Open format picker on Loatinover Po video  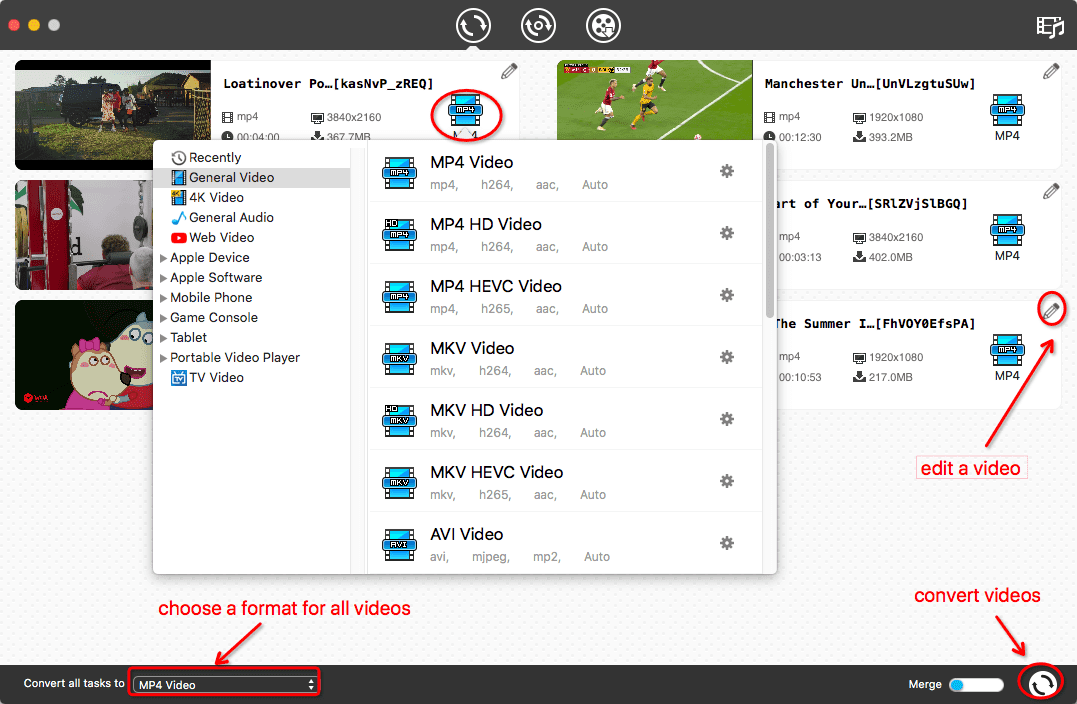pyautogui.click(x=465, y=110)
